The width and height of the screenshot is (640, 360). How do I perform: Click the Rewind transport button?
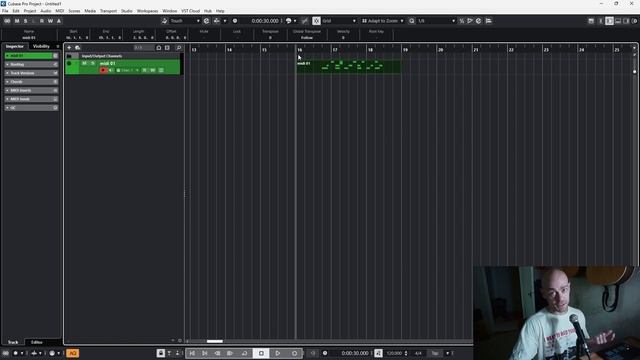pyautogui.click(x=218, y=353)
